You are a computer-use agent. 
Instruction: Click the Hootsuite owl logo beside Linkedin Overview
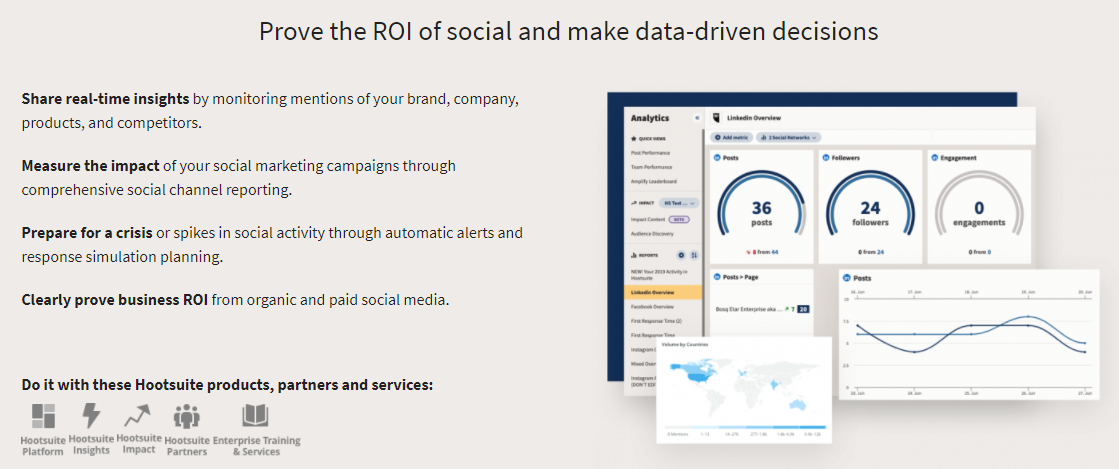[x=717, y=118]
